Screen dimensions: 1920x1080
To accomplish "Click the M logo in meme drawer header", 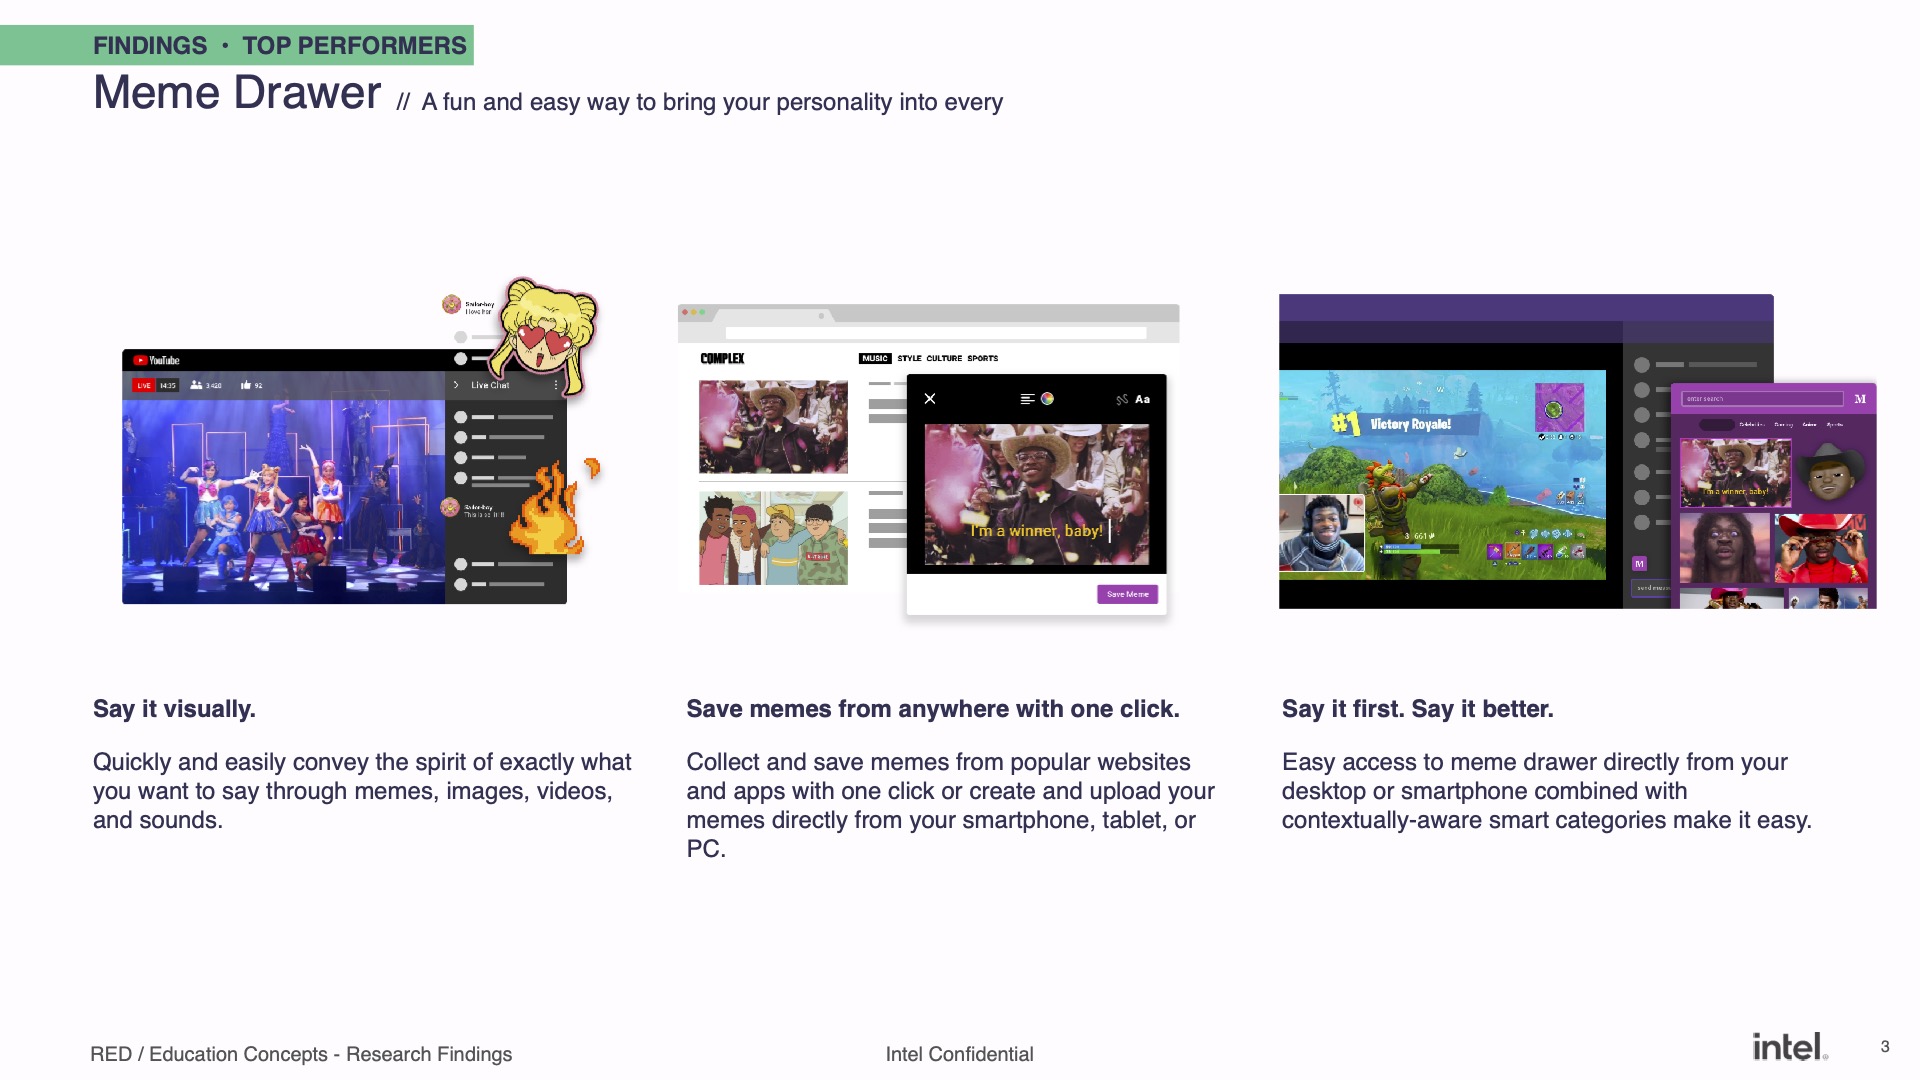I will [1860, 399].
